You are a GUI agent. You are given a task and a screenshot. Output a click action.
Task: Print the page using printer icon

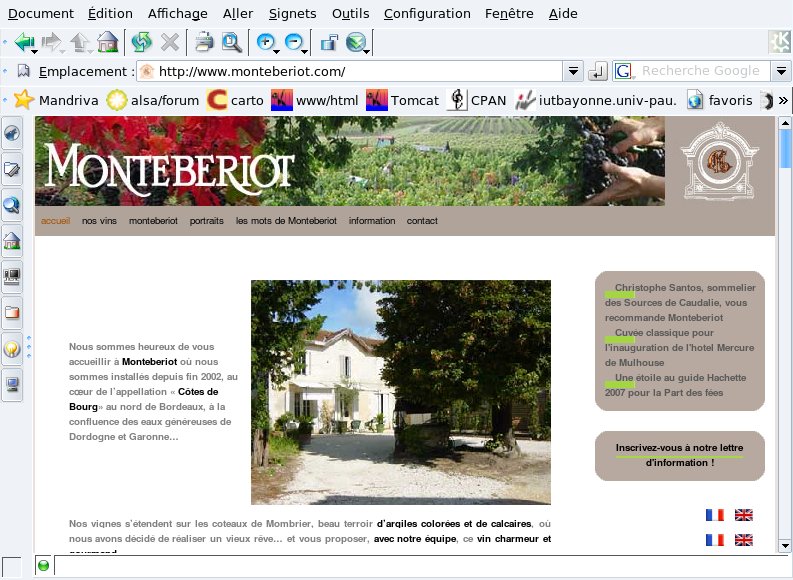(204, 42)
